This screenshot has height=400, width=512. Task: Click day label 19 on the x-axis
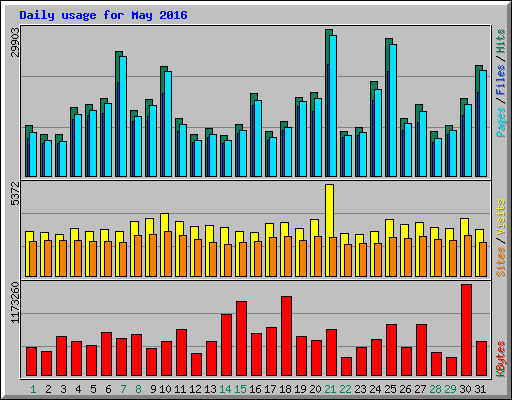pyautogui.click(x=300, y=389)
